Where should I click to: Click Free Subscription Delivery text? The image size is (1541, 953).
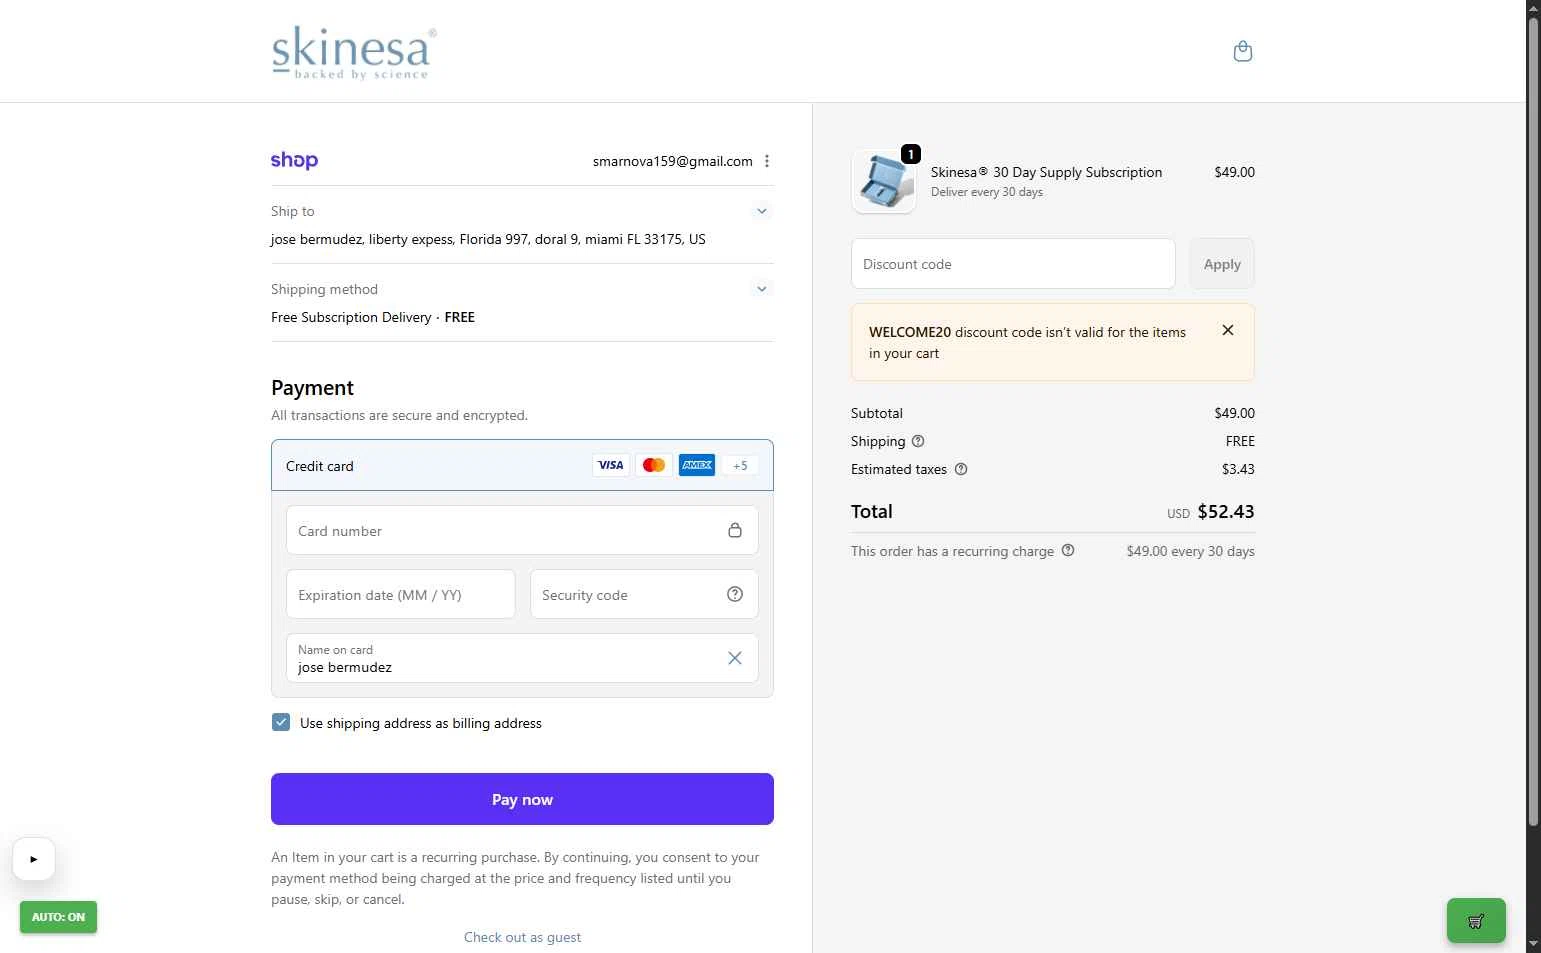point(351,317)
